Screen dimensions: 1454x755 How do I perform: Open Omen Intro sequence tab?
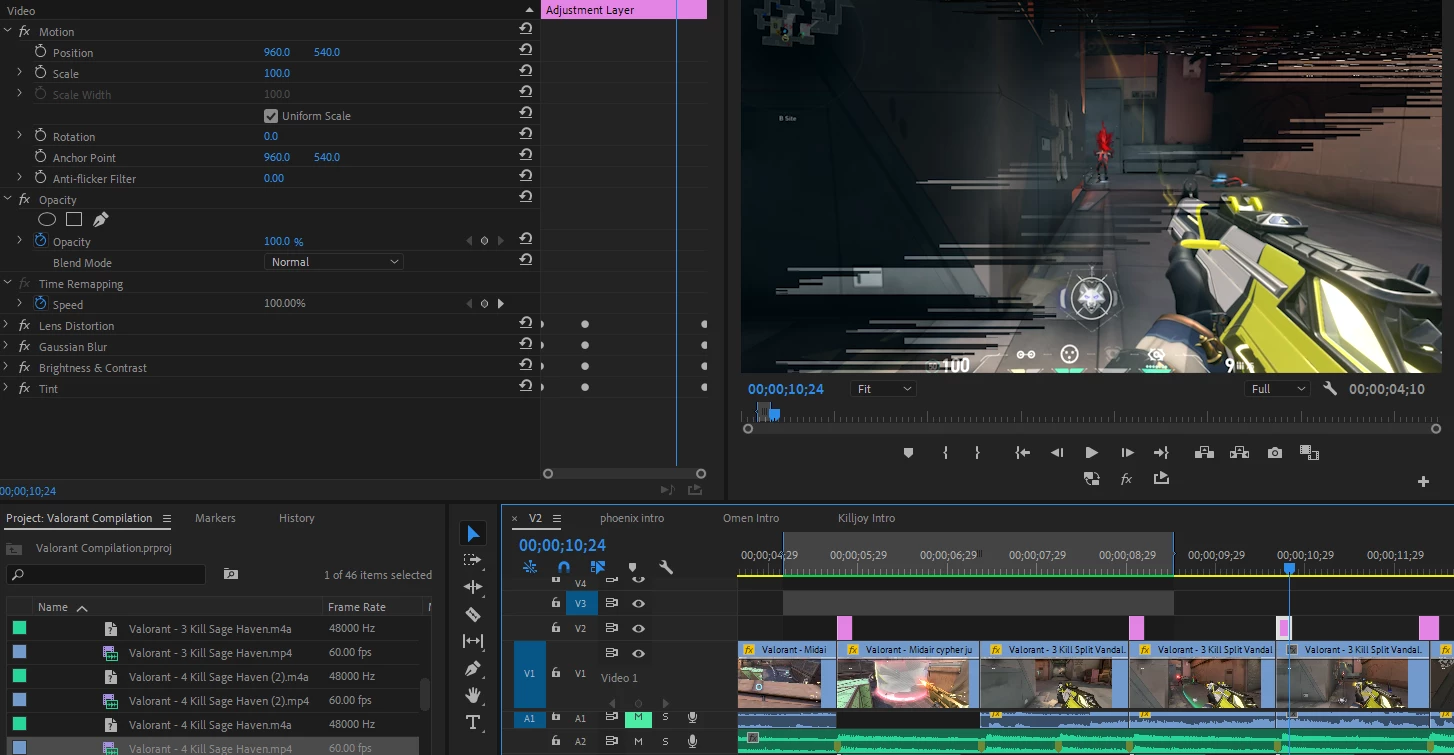(x=751, y=518)
